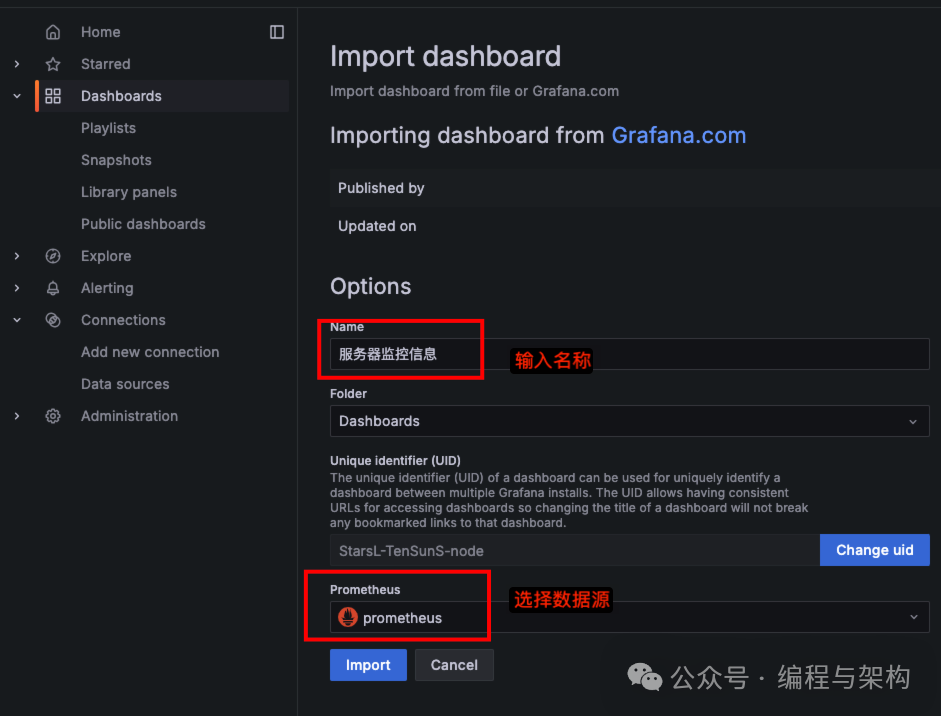Open Playlists under Dashboards
This screenshot has width=941, height=716.
[x=108, y=128]
